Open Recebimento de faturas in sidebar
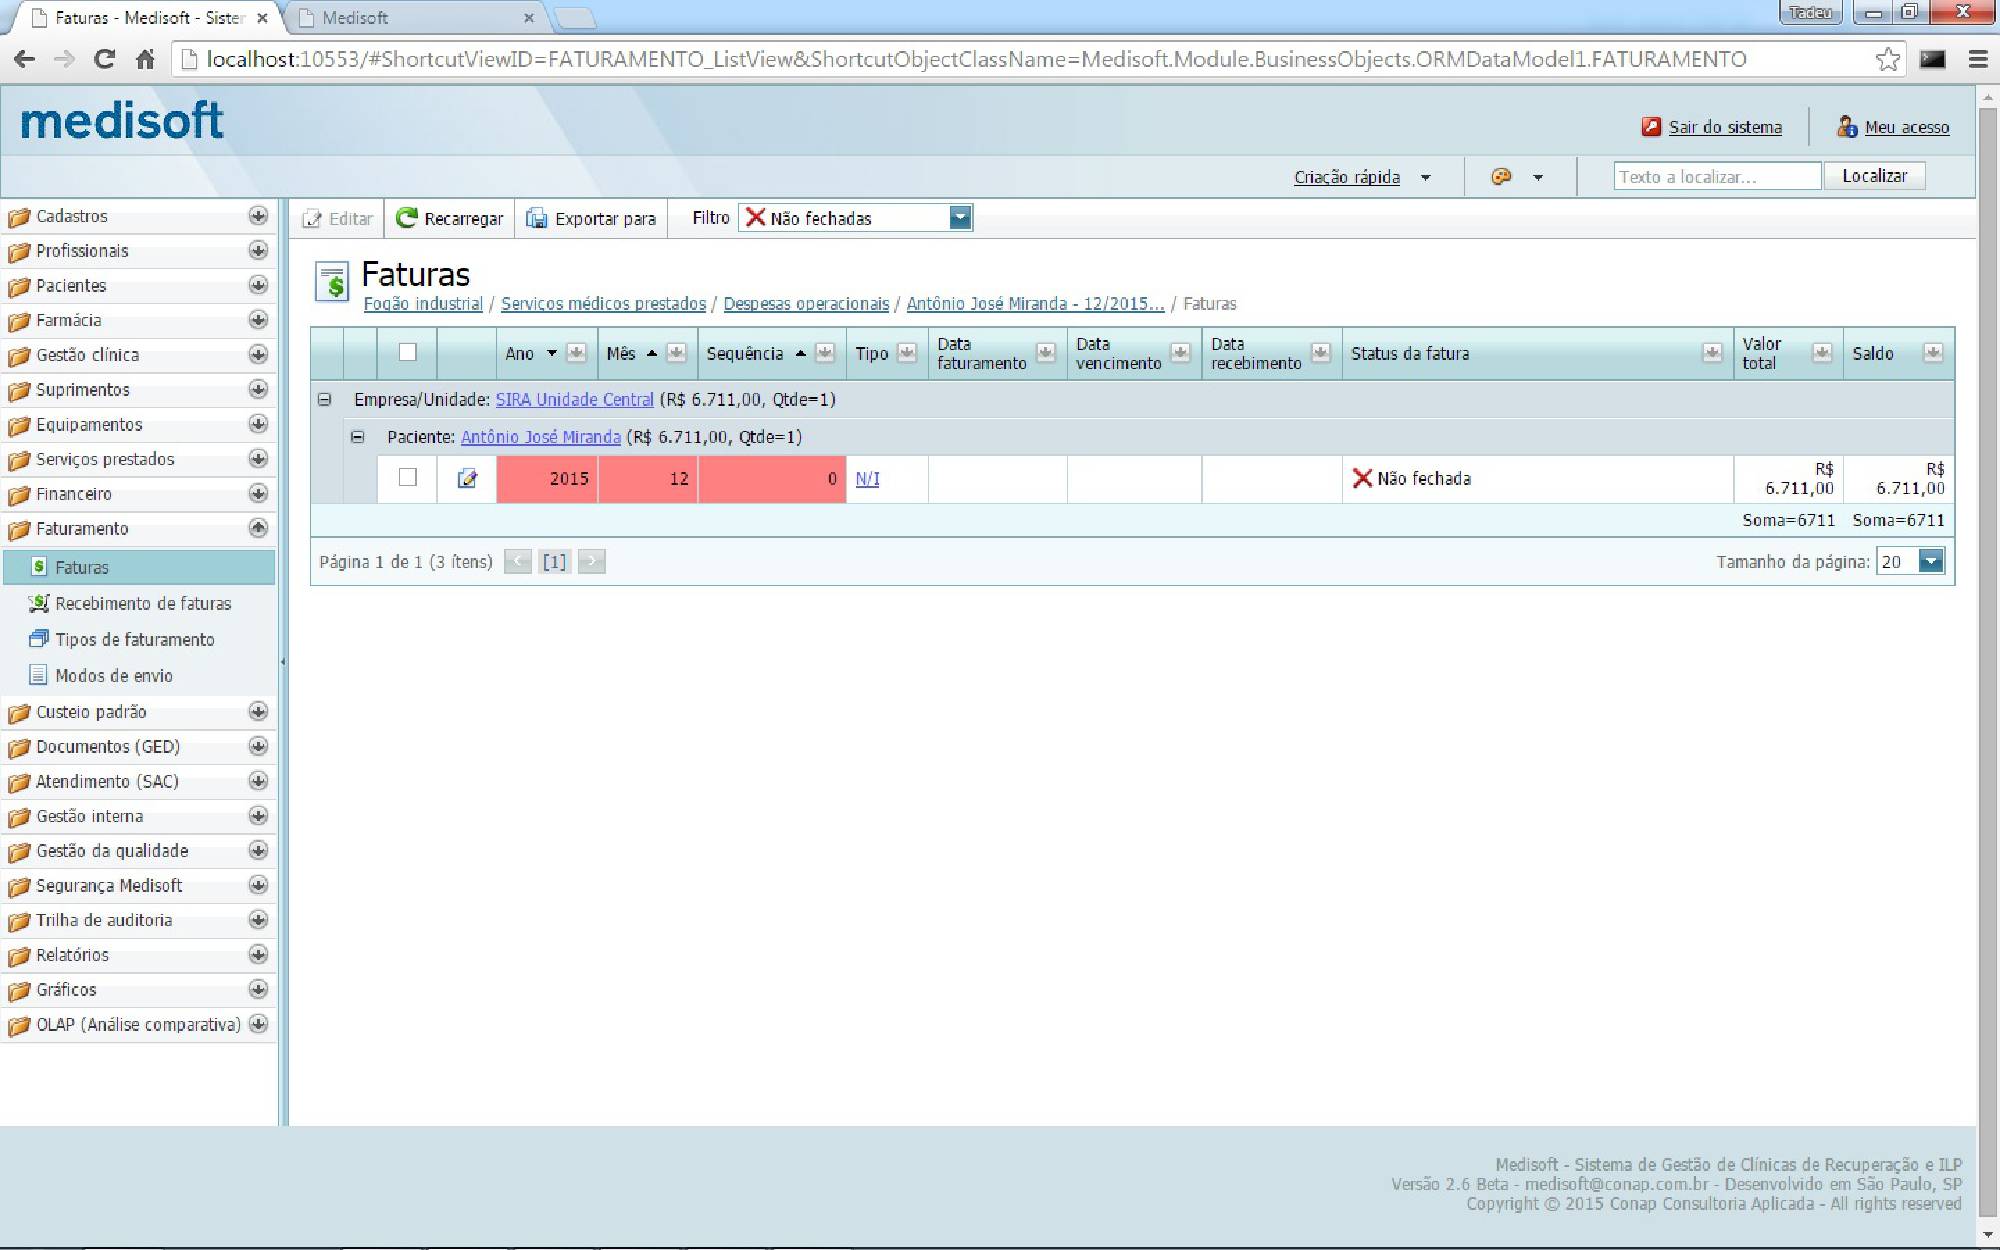The image size is (2000, 1250). (x=142, y=603)
